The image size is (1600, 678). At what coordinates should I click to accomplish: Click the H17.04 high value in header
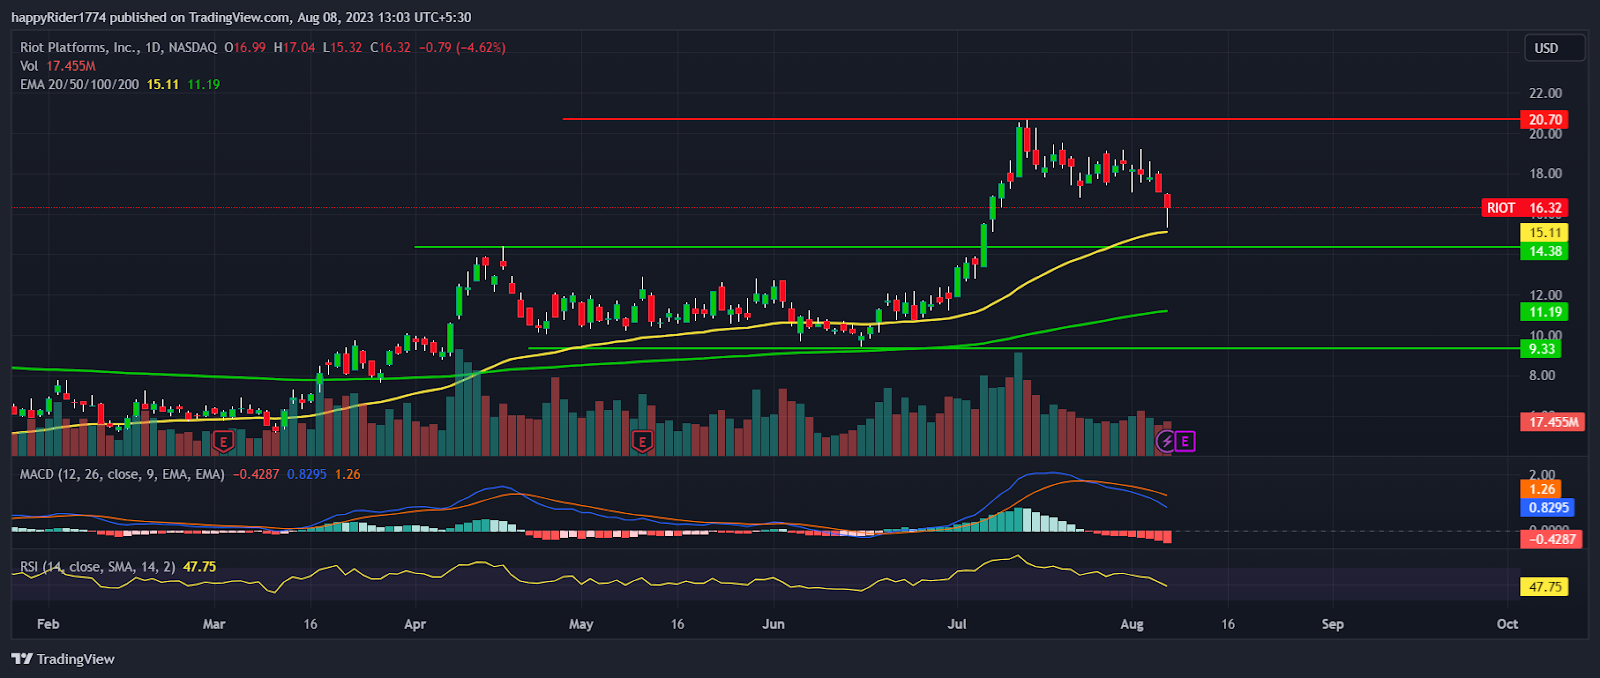[x=294, y=47]
